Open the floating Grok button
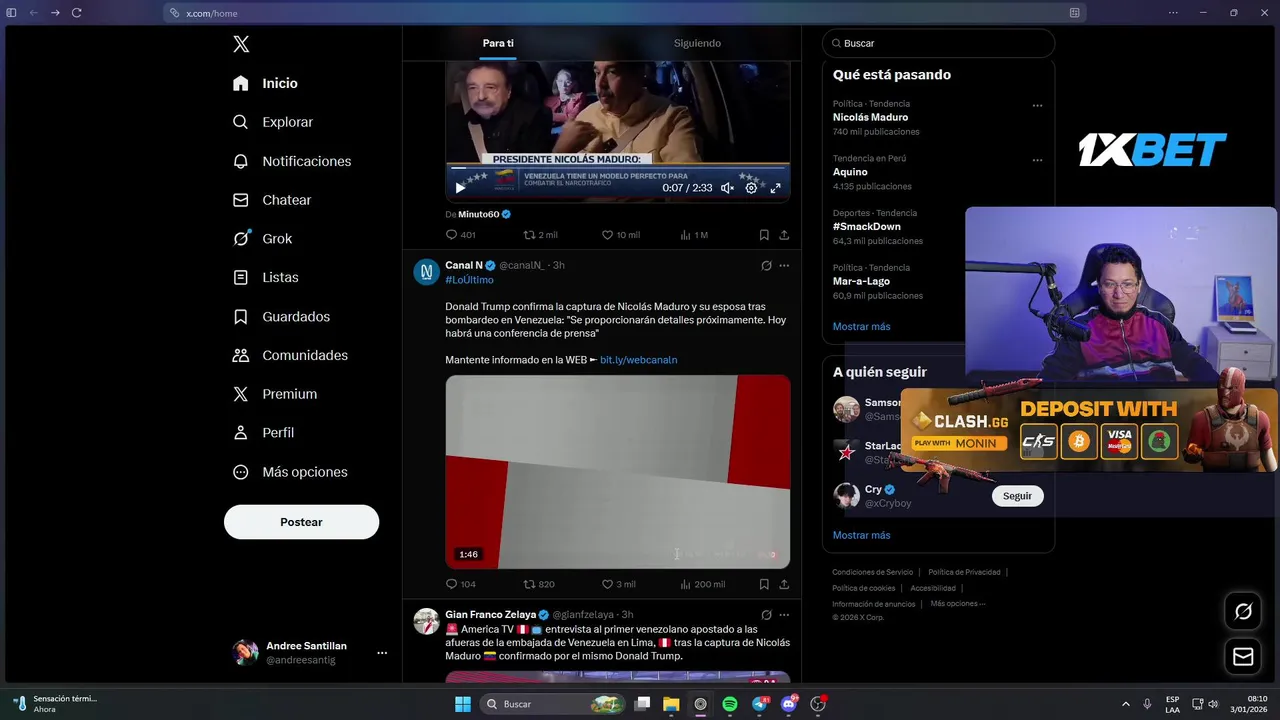1280x720 pixels. [x=1243, y=611]
